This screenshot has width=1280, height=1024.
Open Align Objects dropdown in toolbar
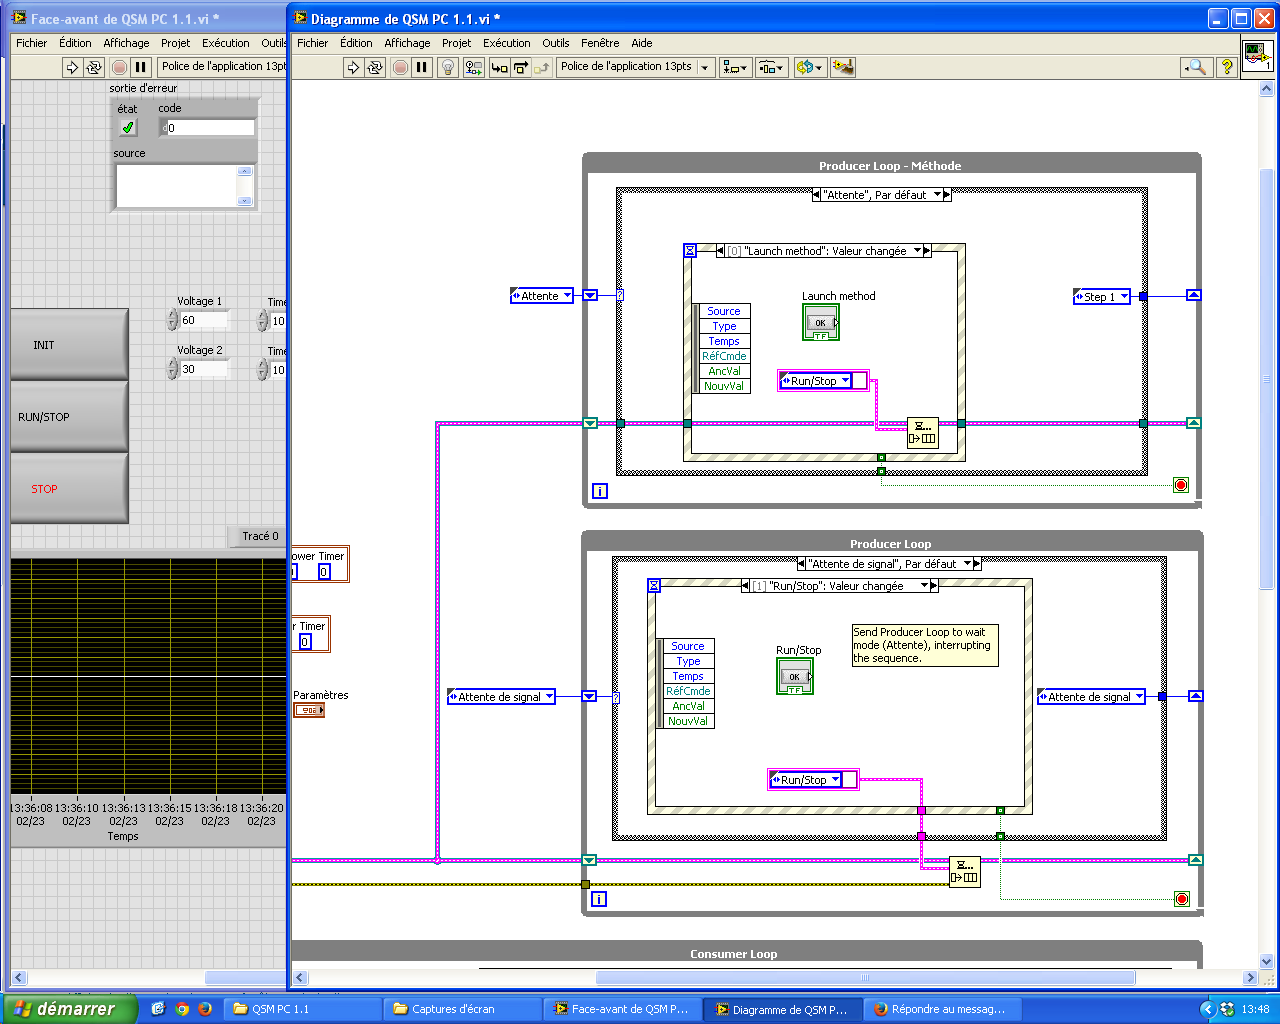[735, 67]
